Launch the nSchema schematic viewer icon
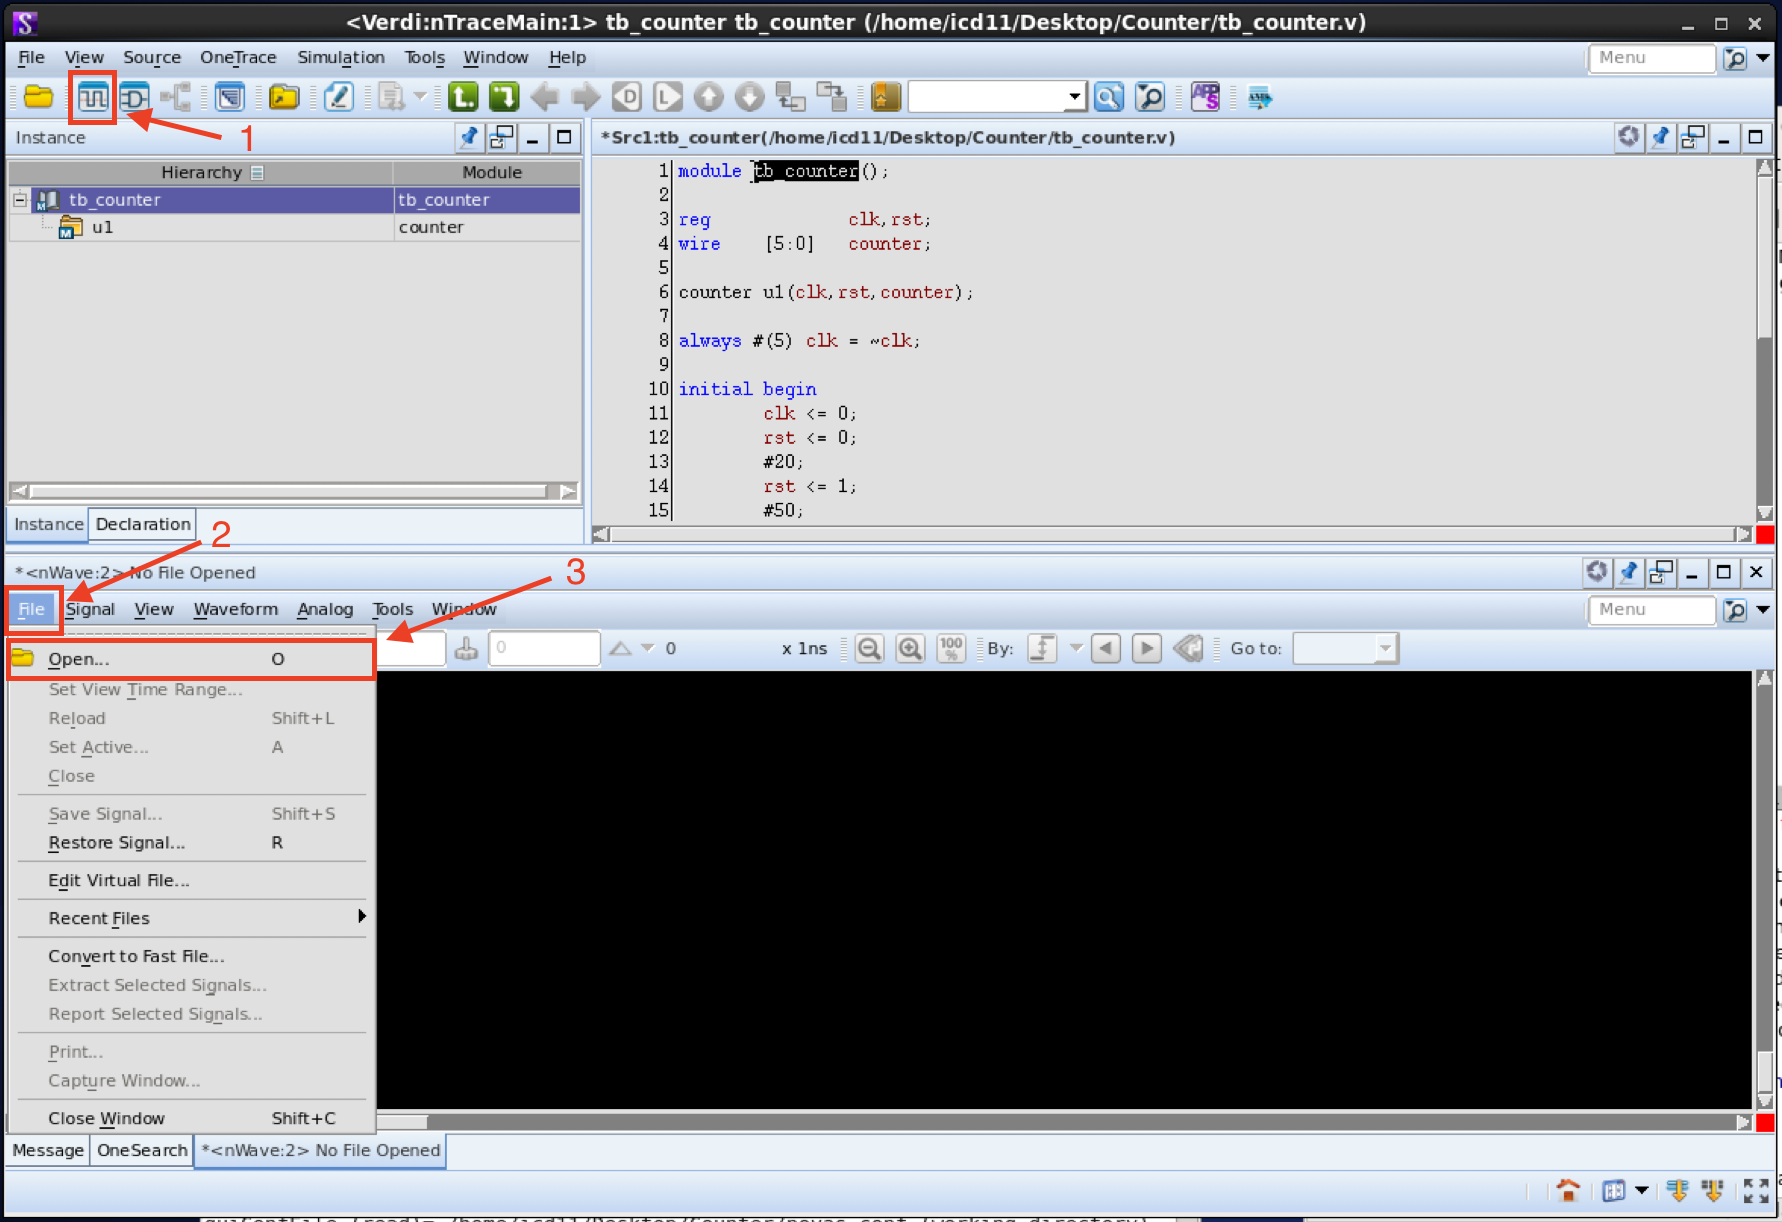1782x1222 pixels. tap(135, 96)
